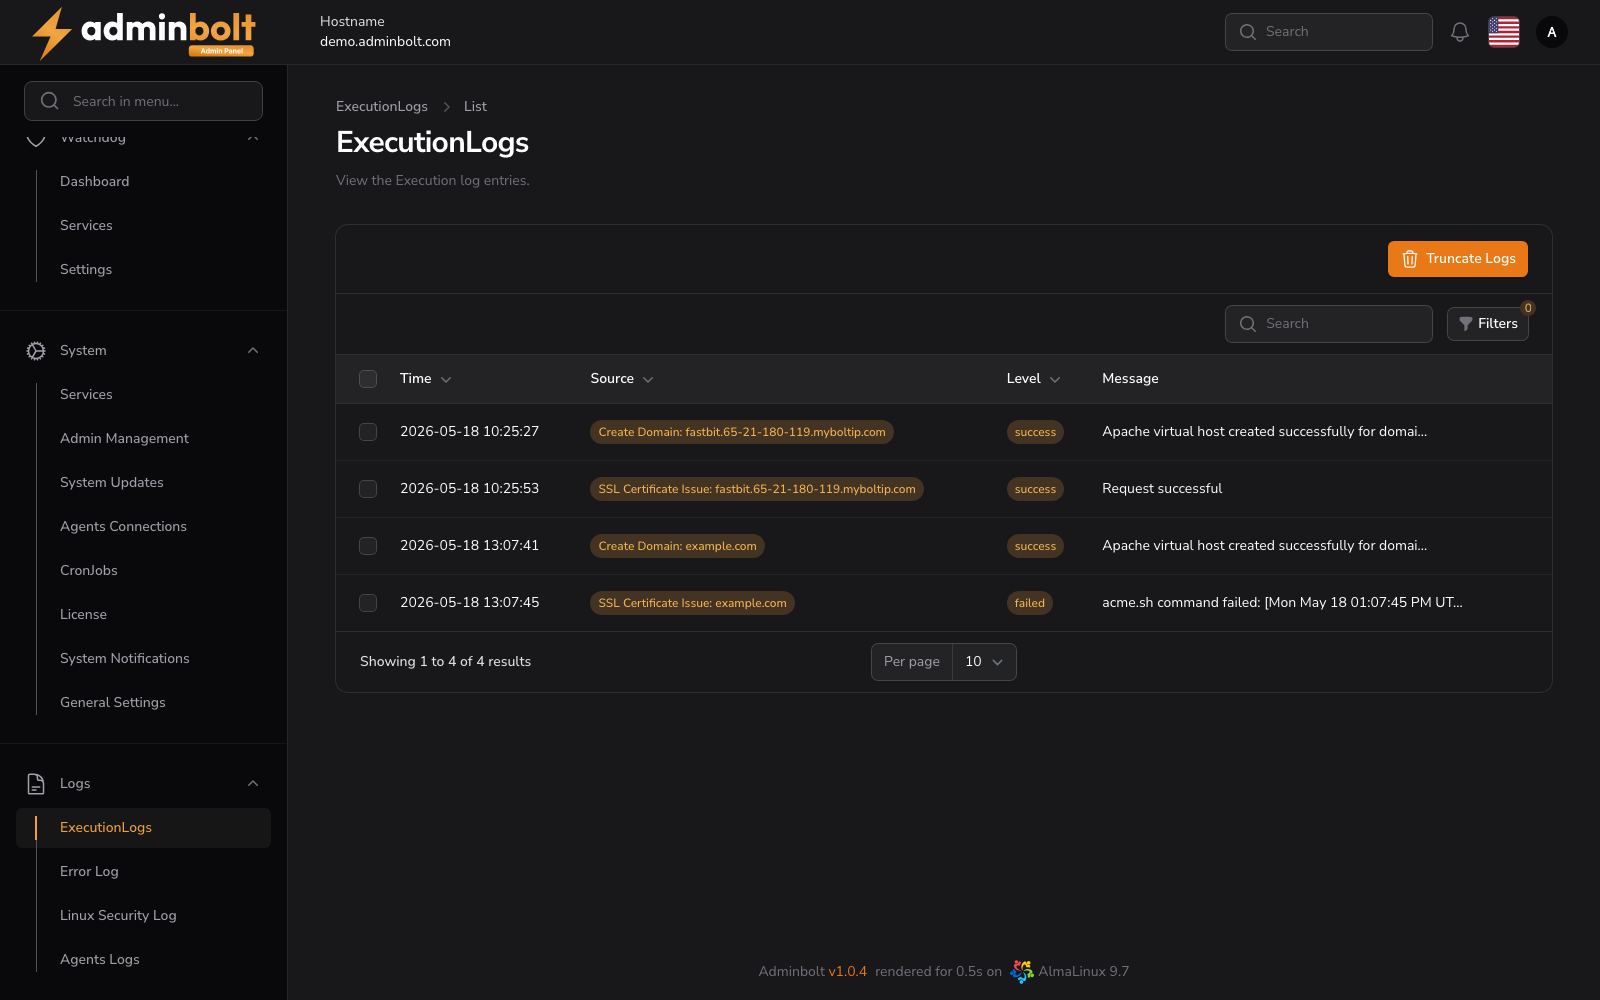Collapse the Logs menu section chevron
The image size is (1600, 1000).
pos(253,784)
